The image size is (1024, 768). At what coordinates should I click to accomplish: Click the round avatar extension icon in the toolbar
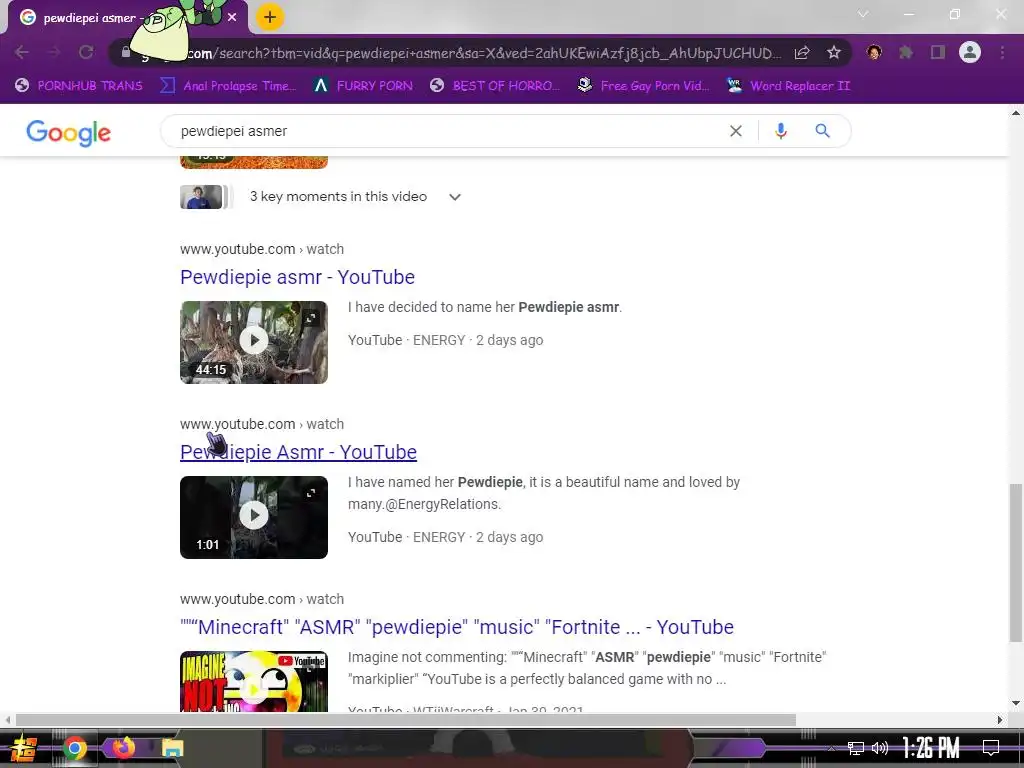(x=874, y=52)
